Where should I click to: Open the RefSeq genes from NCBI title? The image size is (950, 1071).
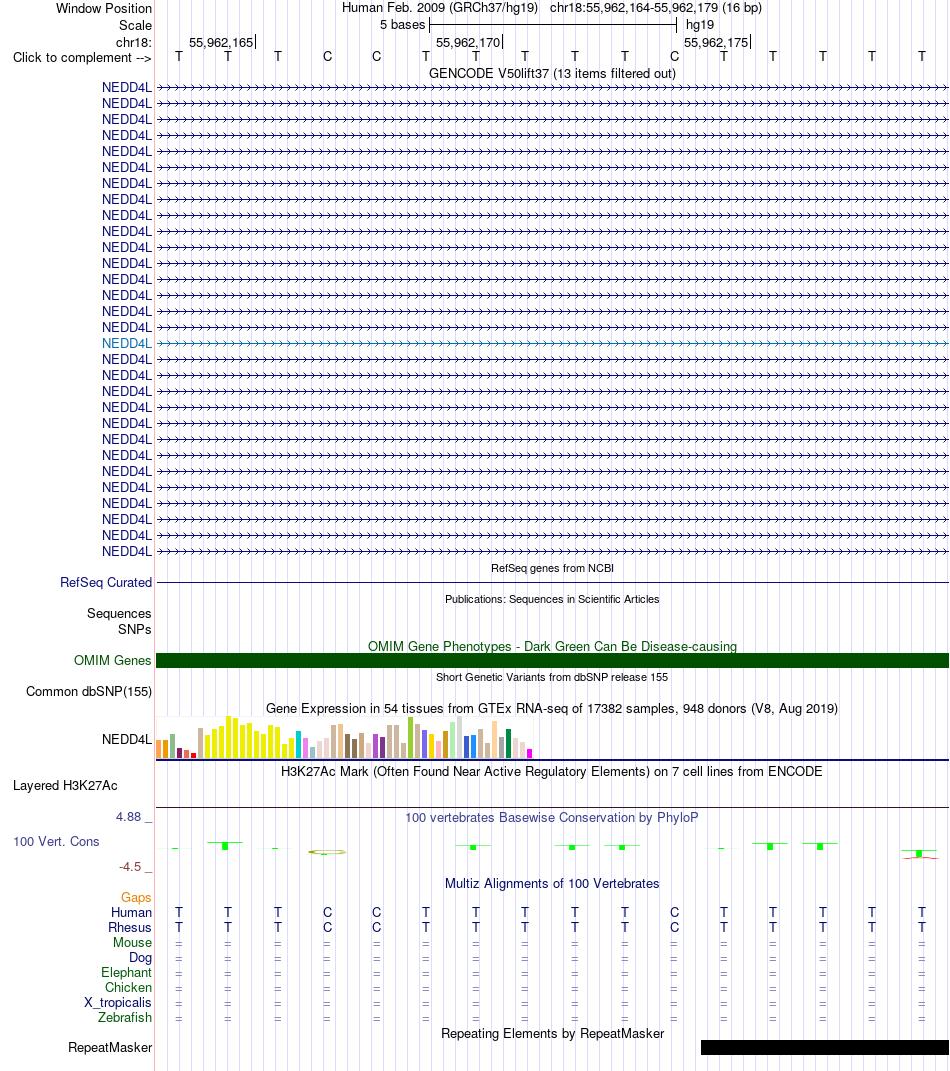pos(553,568)
